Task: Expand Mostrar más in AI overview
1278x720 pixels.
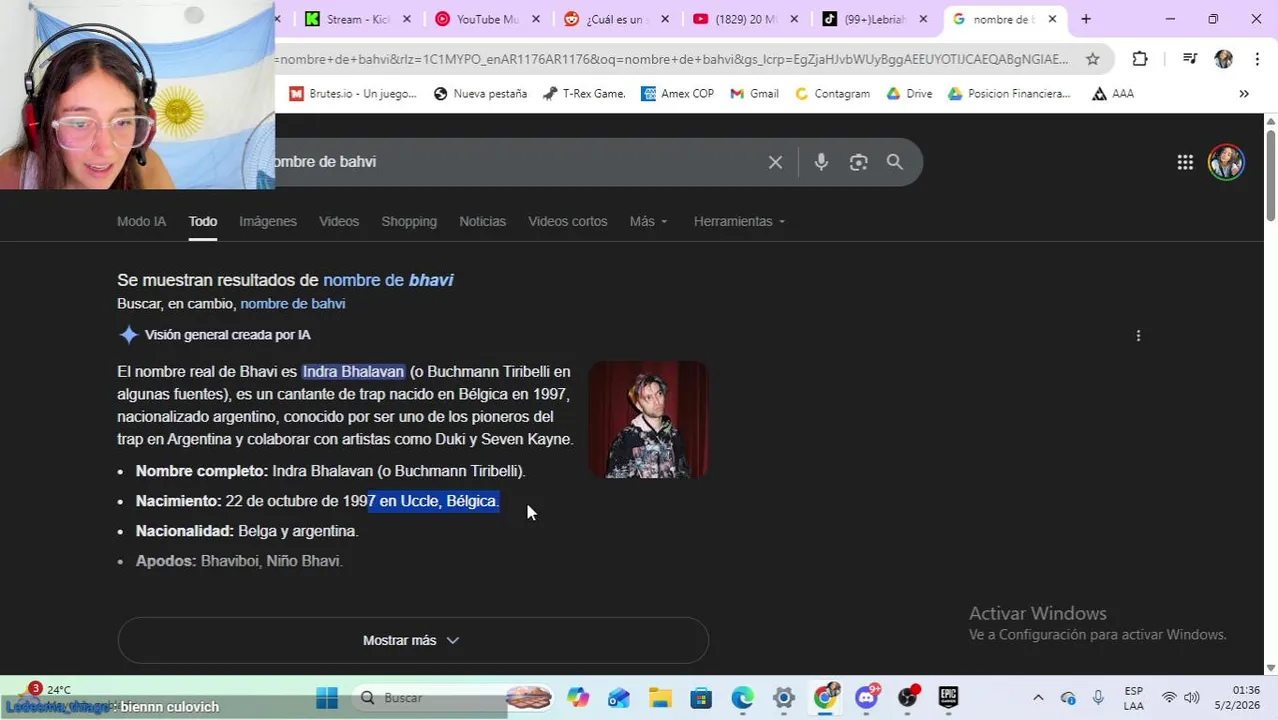Action: (413, 640)
